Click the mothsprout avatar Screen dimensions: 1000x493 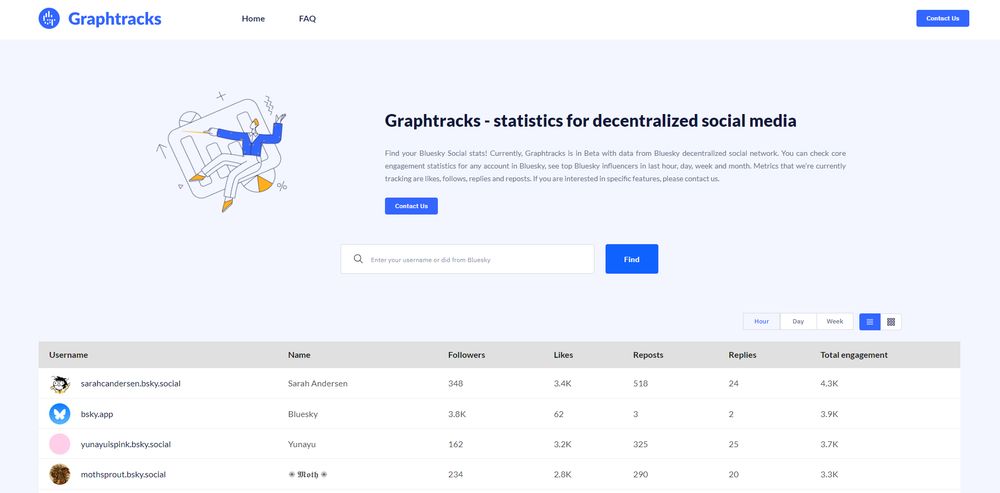tap(59, 474)
